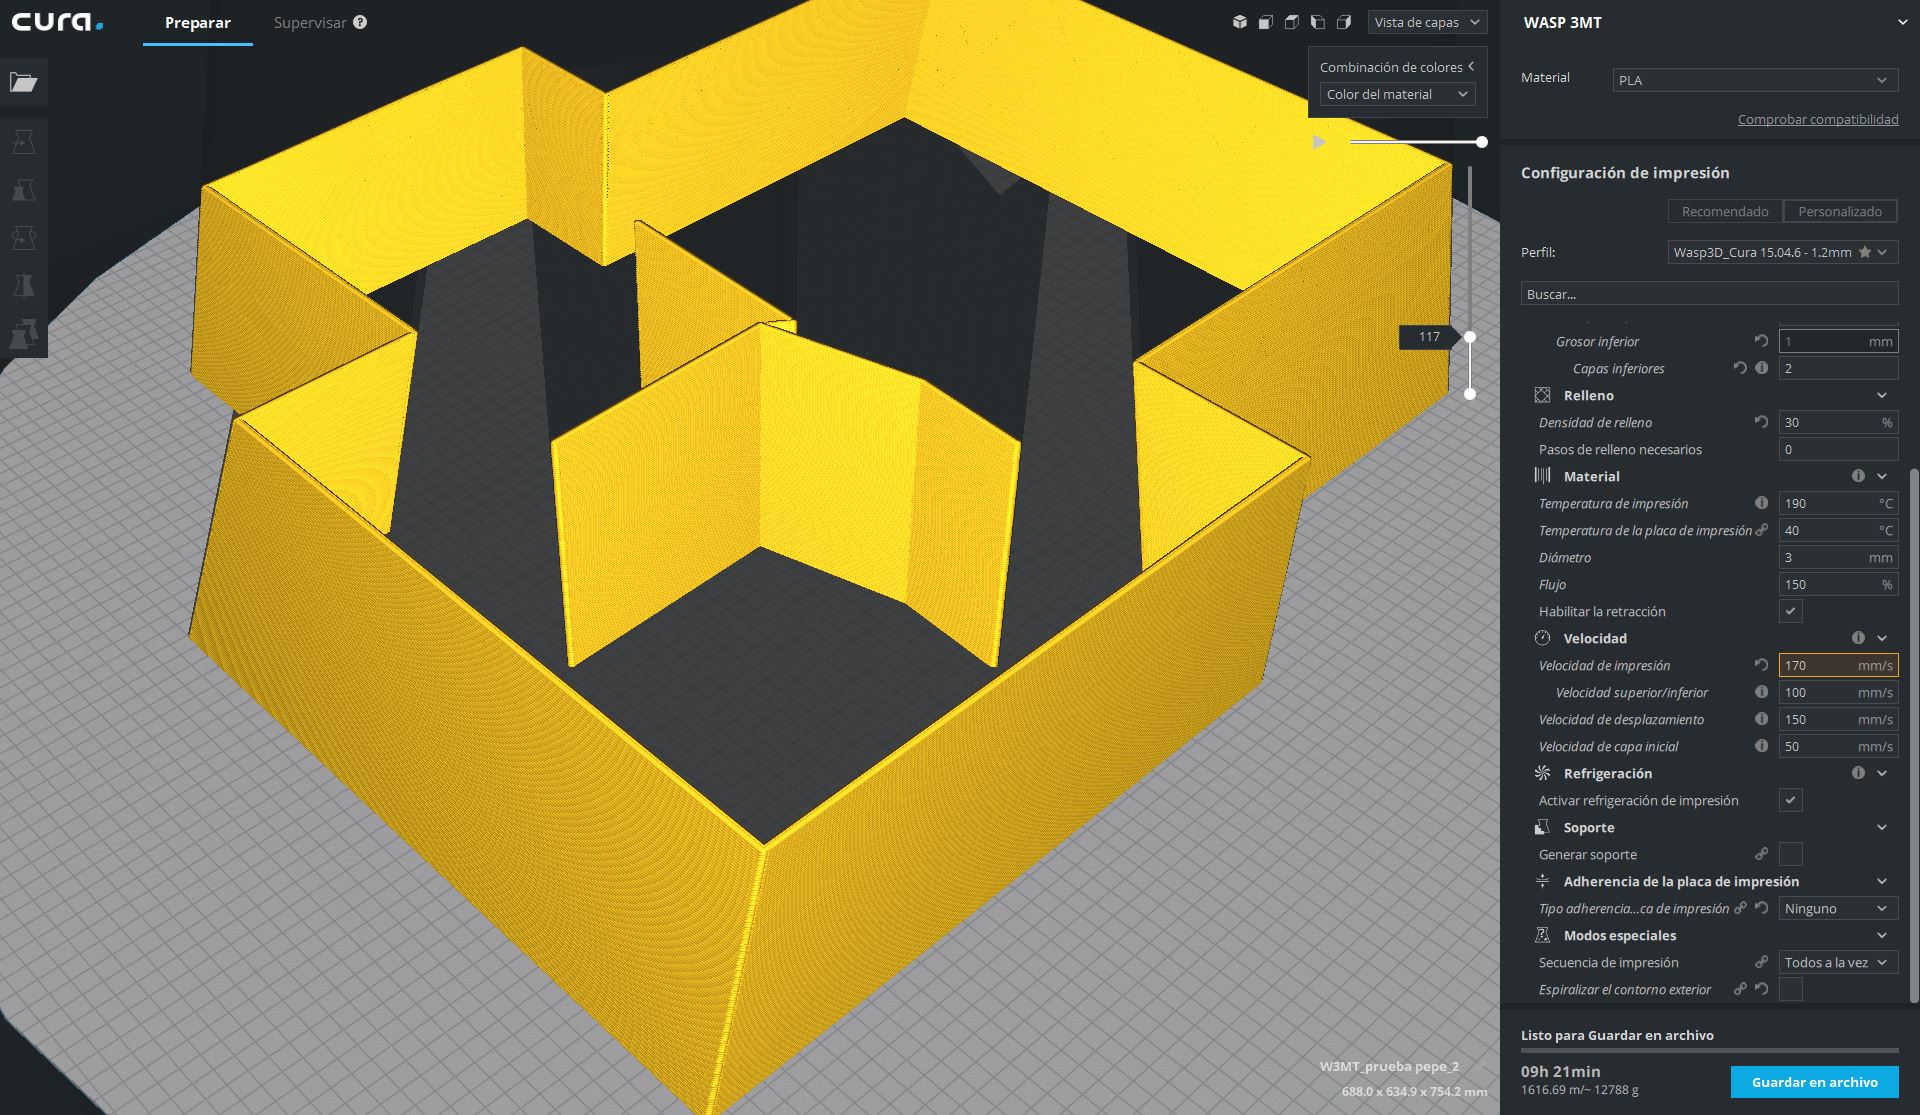Show info for Capas inferiores setting
Image resolution: width=1920 pixels, height=1115 pixels.
point(1761,368)
